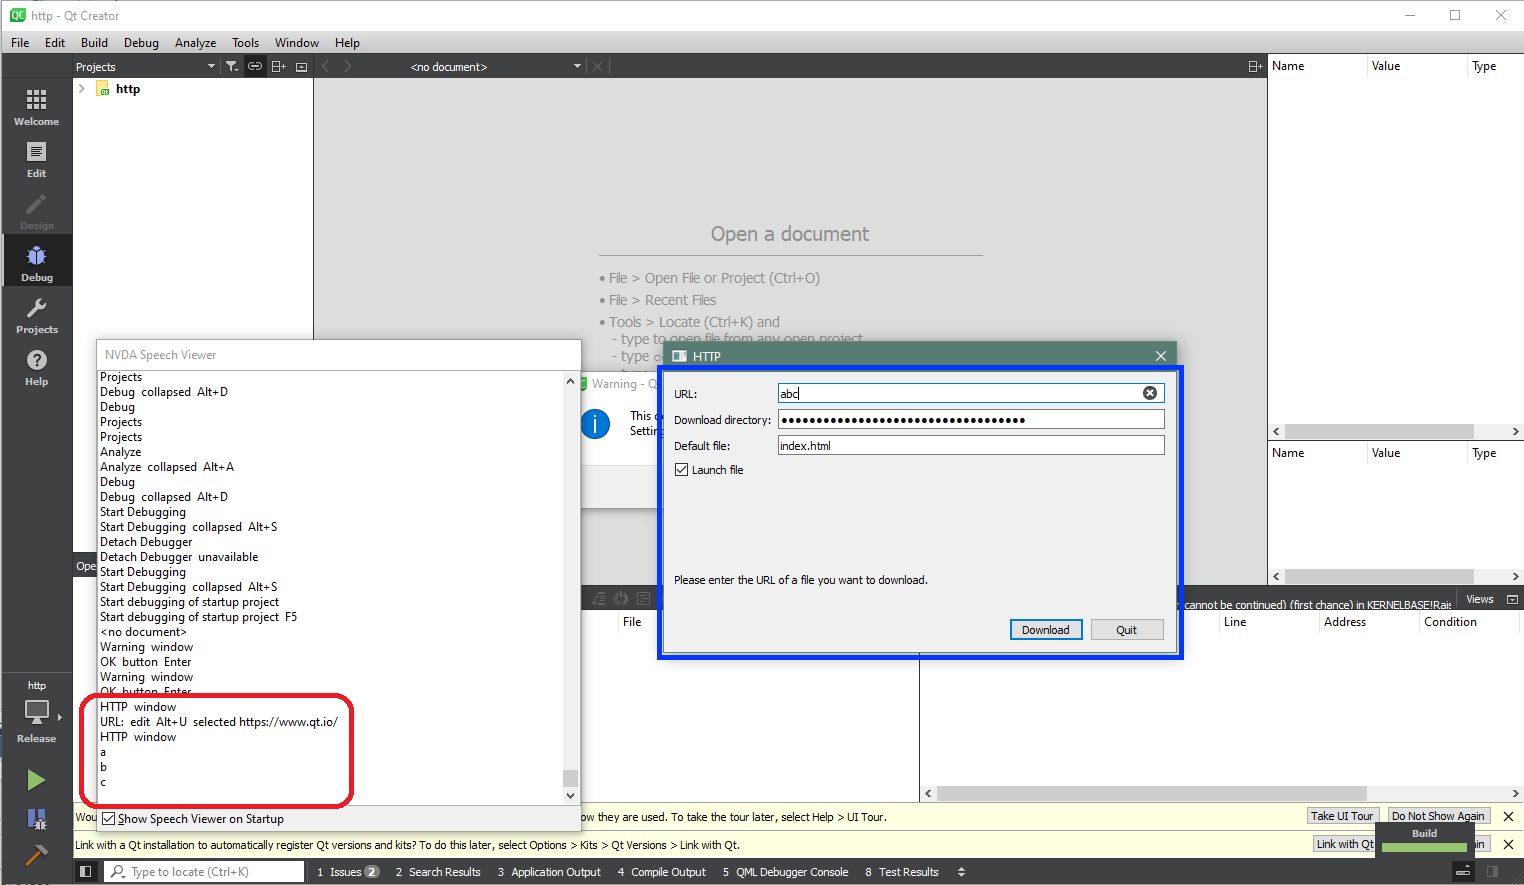This screenshot has width=1524, height=885.
Task: Click the Build hammer icon
Action: point(36,856)
